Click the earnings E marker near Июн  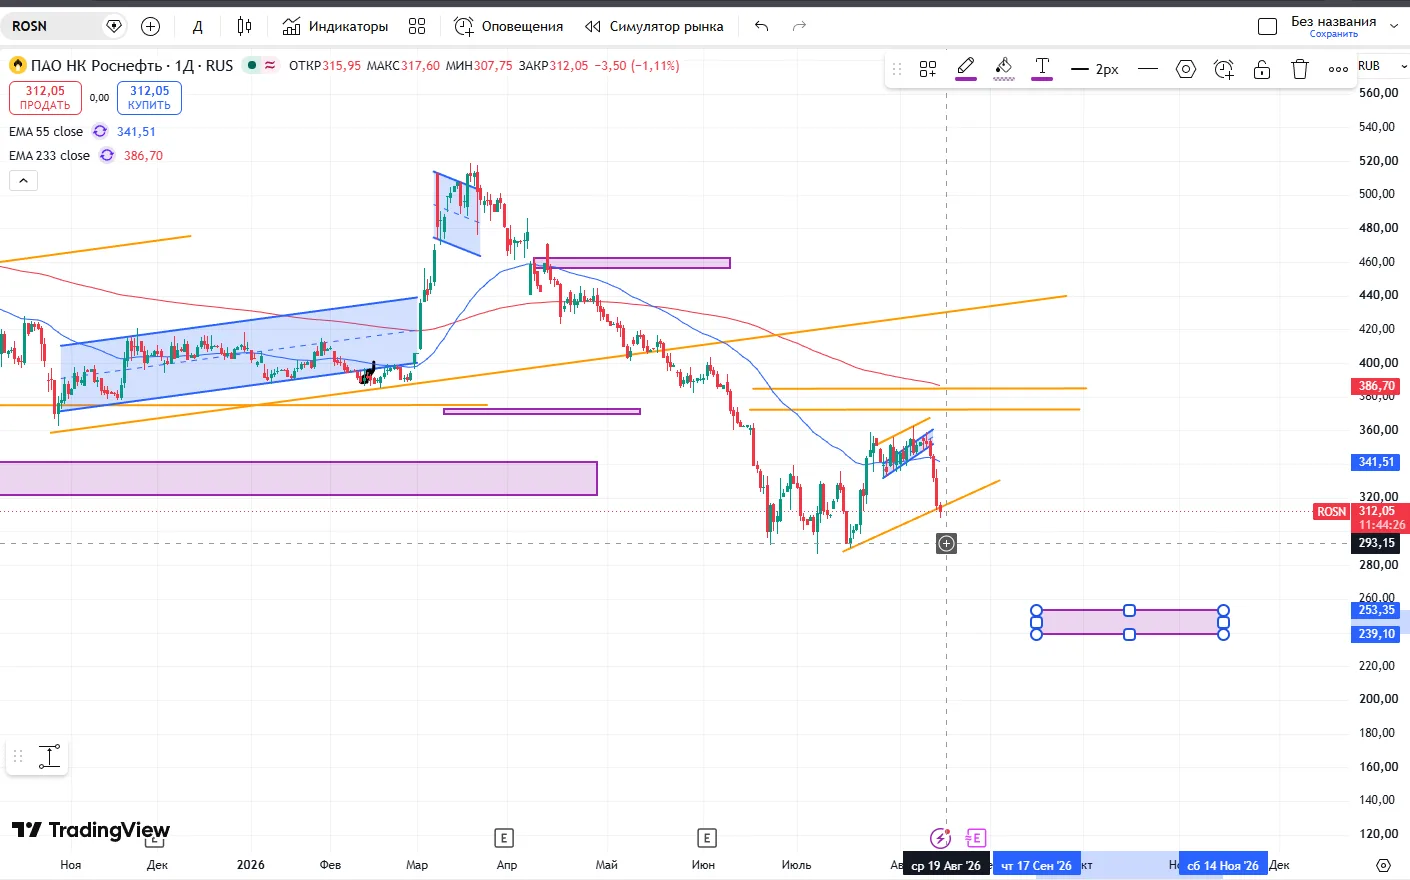tap(706, 838)
